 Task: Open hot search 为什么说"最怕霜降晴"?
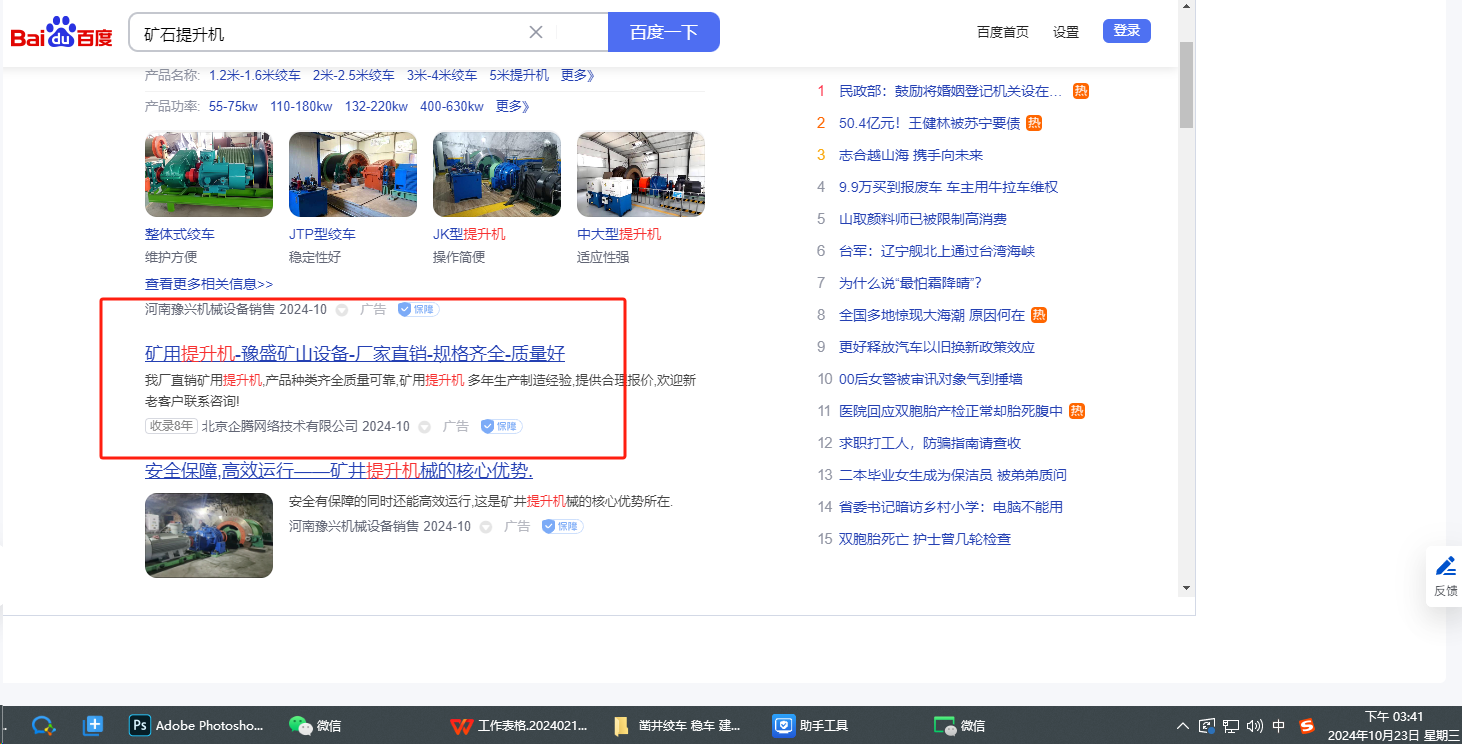coord(911,283)
